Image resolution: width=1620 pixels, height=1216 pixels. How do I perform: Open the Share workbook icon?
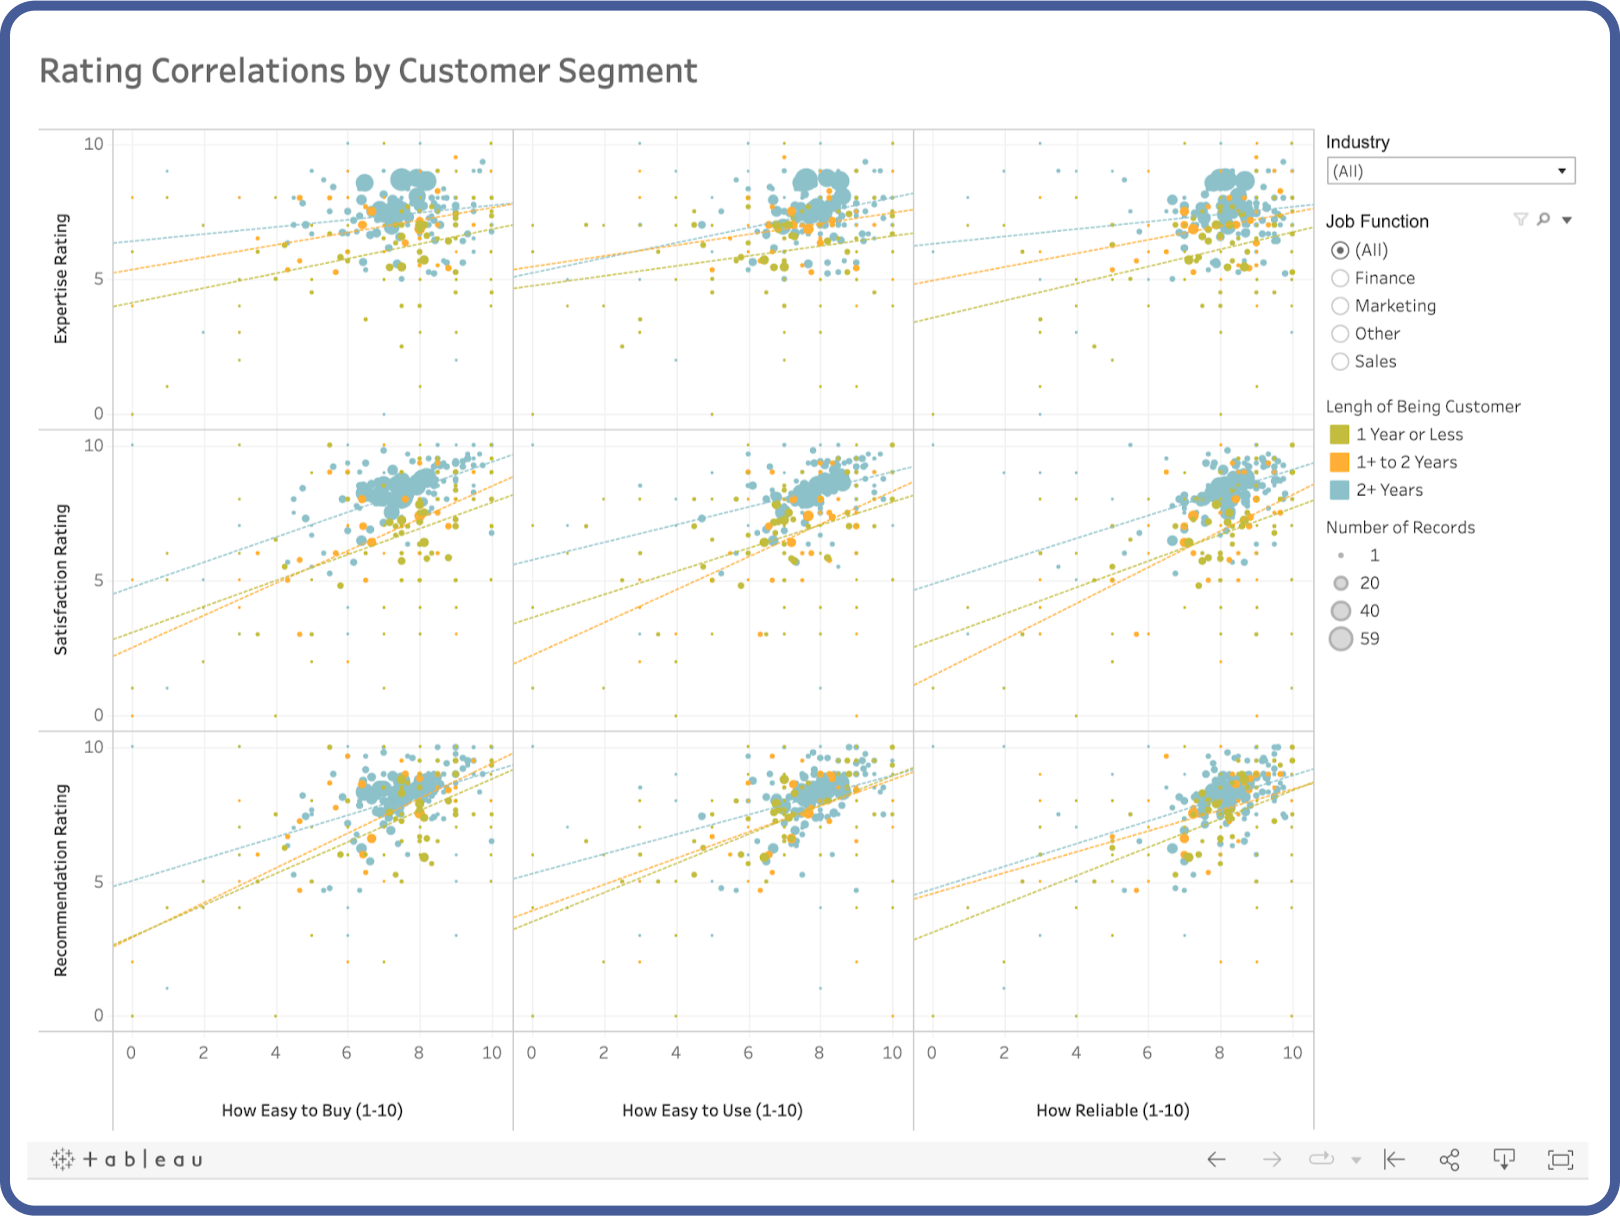[1449, 1160]
